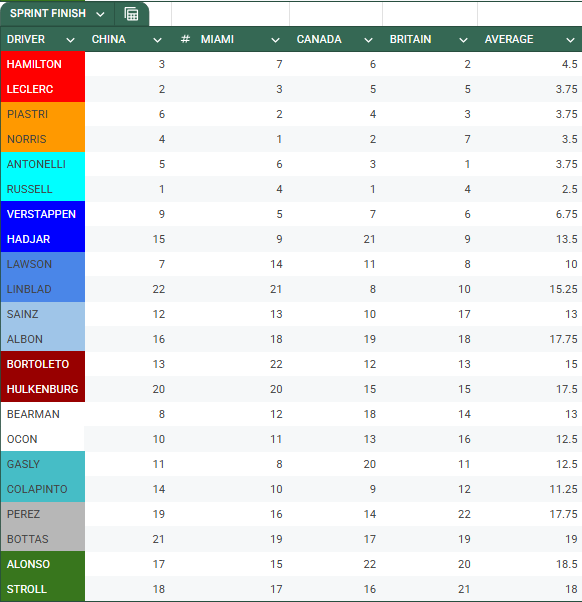The width and height of the screenshot is (582, 602).
Task: Click Antonelli's Britain value 1
Action: [x=467, y=164]
